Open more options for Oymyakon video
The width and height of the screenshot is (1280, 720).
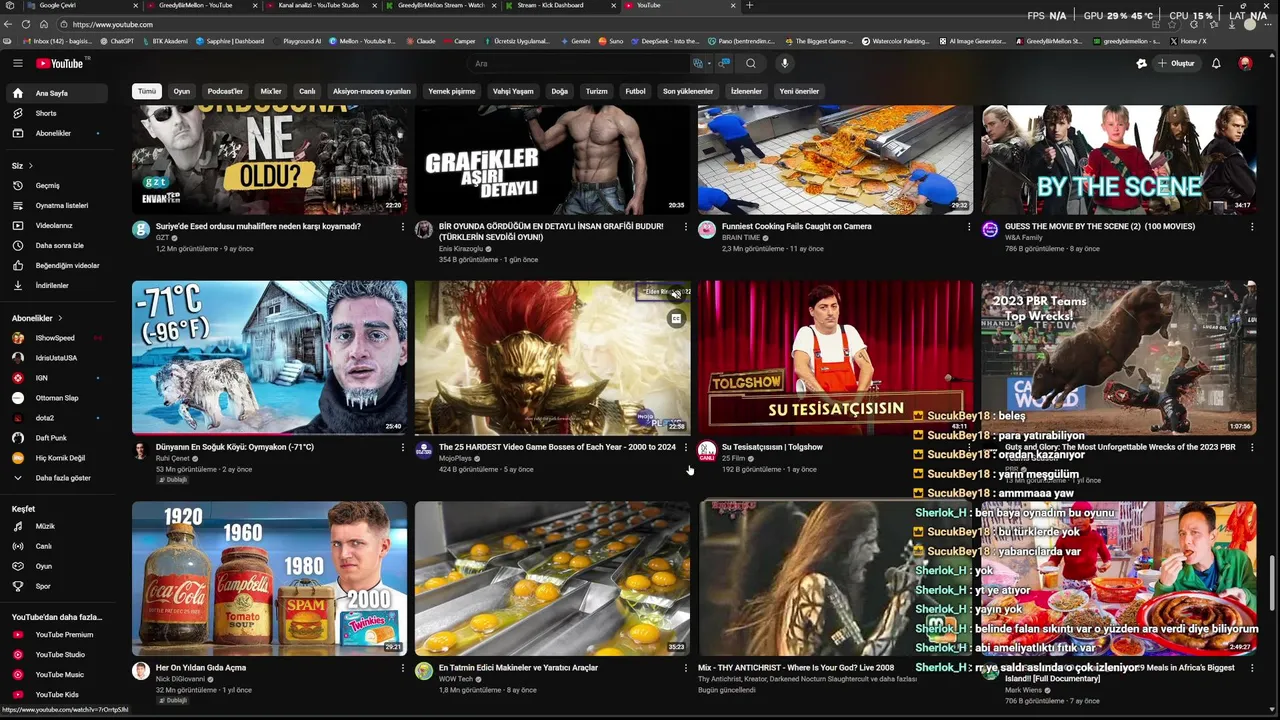(403, 448)
